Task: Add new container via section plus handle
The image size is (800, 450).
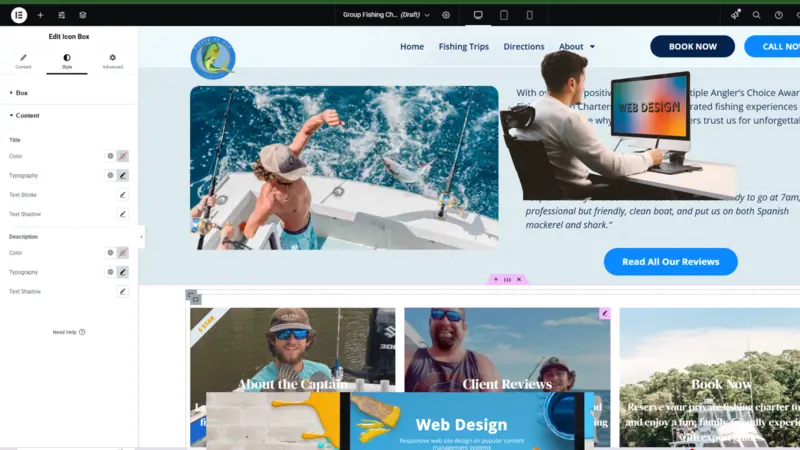Action: tap(495, 280)
